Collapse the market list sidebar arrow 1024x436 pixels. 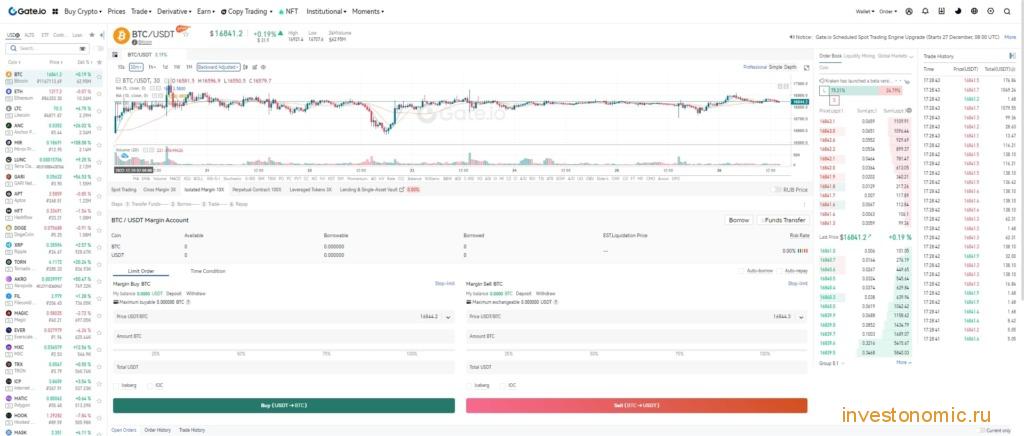(101, 35)
